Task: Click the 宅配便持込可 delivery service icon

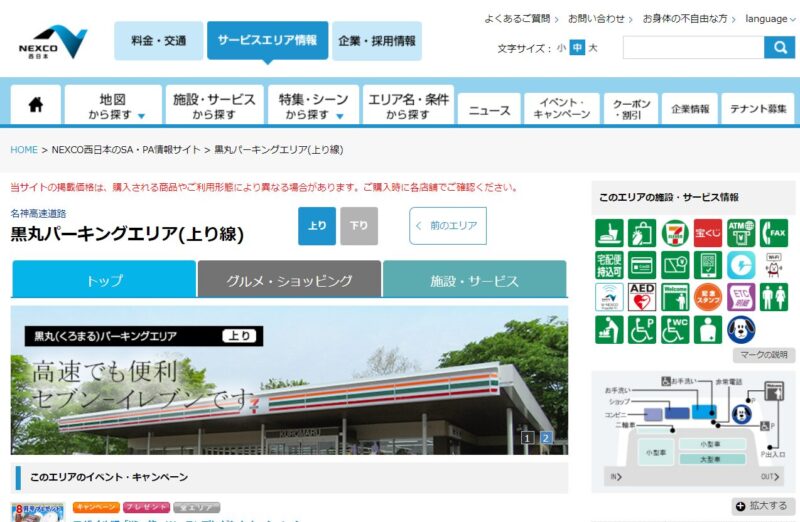Action: point(609,265)
